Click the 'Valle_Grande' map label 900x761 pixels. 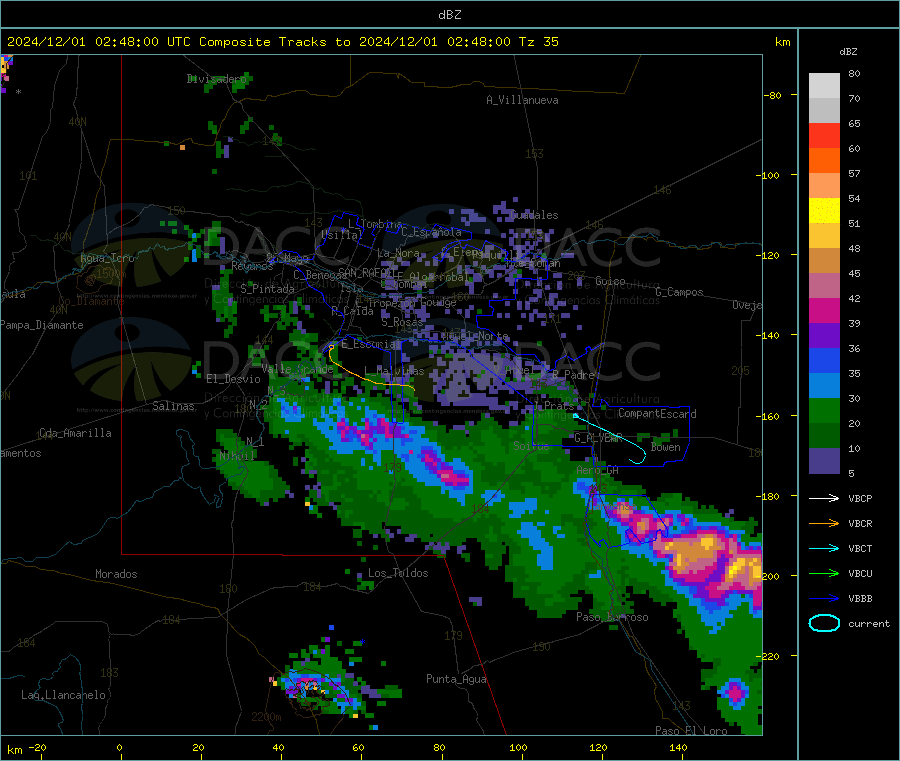pos(297,369)
